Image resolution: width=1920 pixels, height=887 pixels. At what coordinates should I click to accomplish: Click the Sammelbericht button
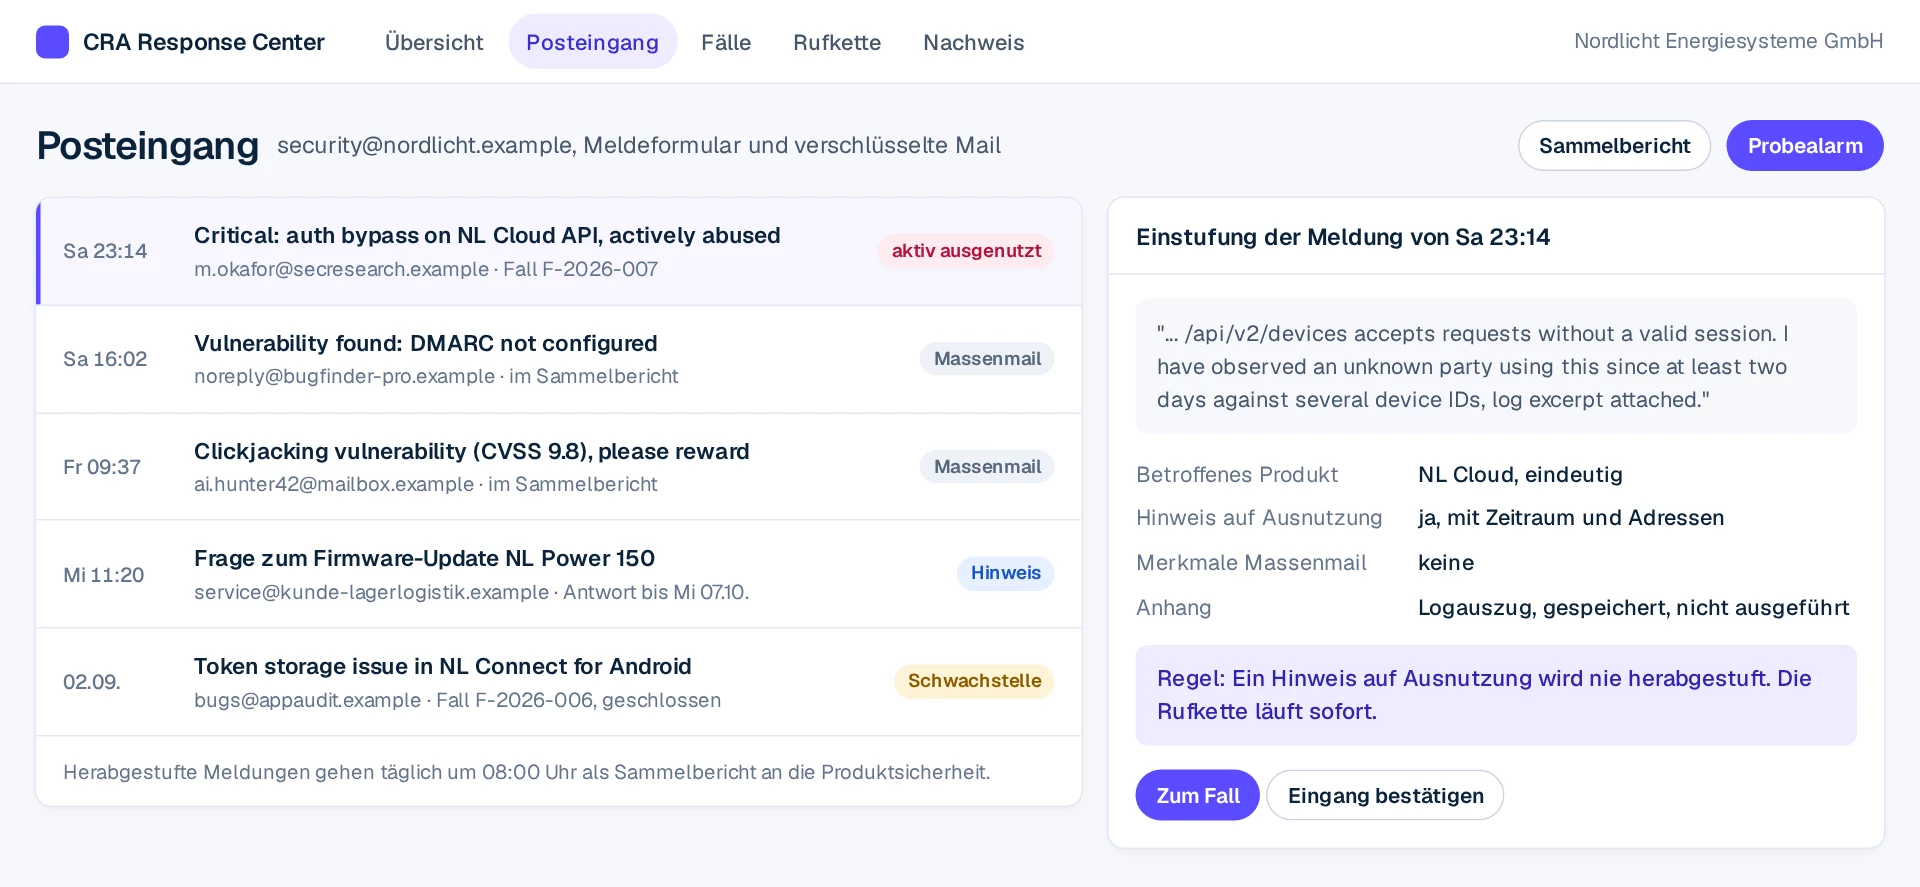[1614, 146]
